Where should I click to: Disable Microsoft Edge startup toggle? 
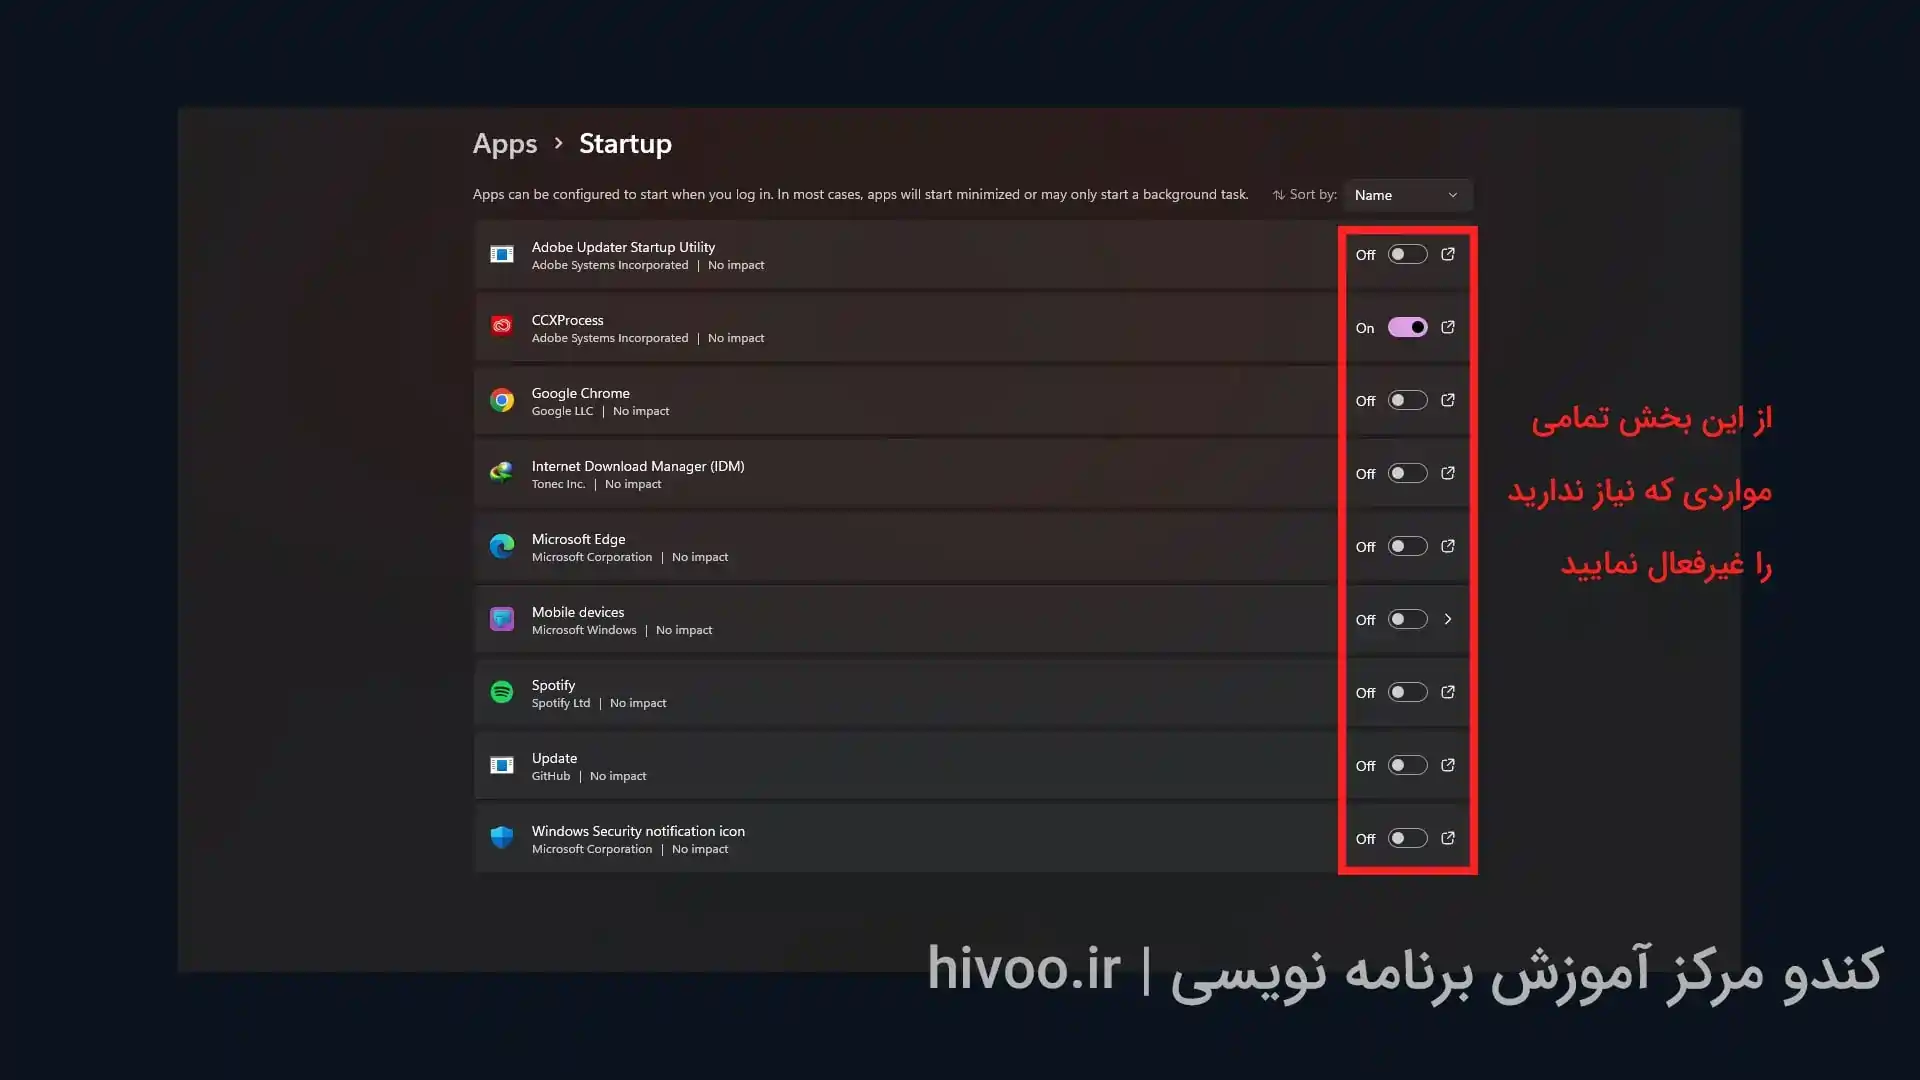(1406, 546)
